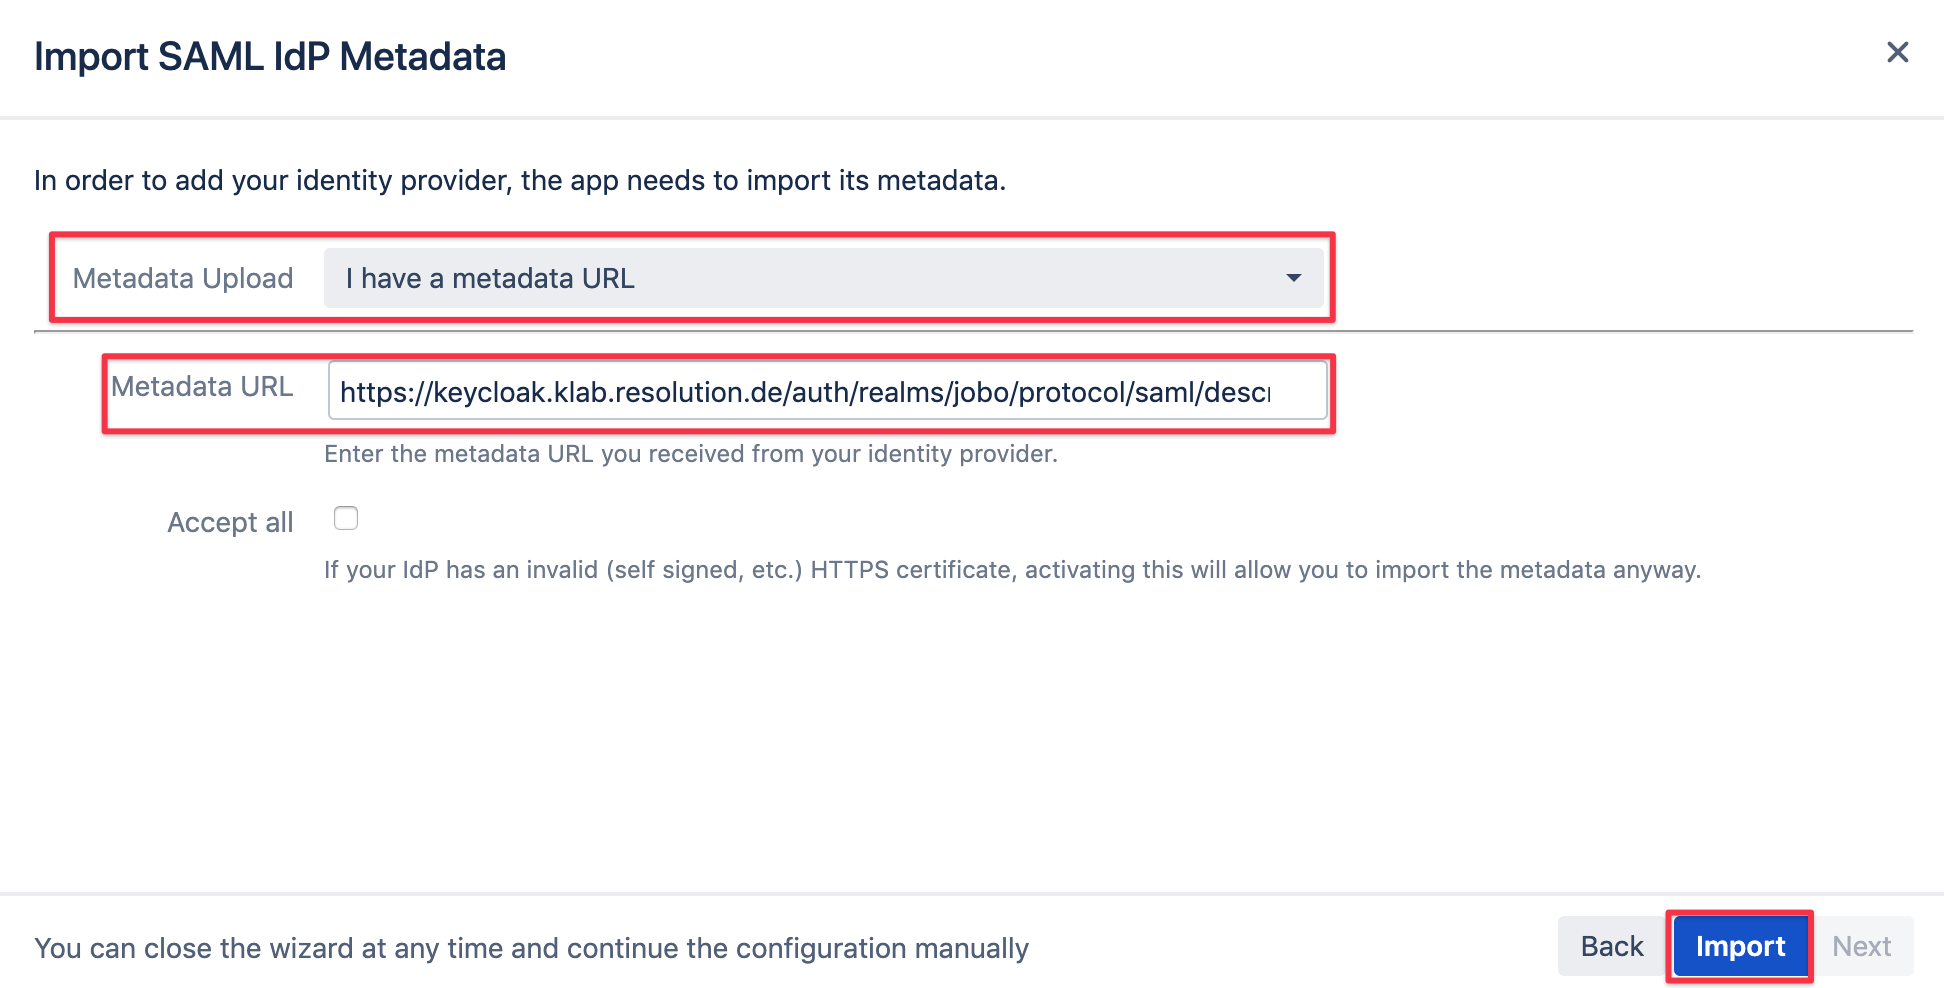Click the Import button

click(x=1740, y=946)
